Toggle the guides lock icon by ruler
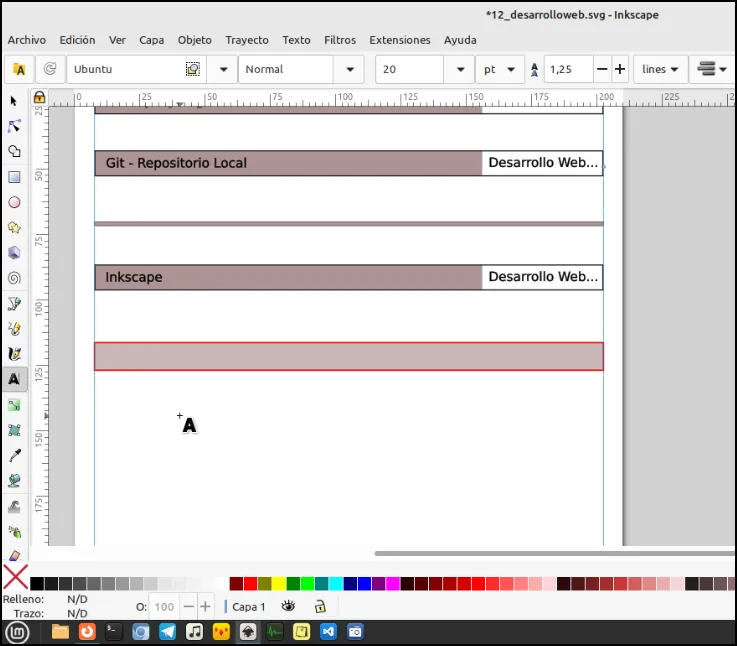The width and height of the screenshot is (737, 646). [39, 97]
